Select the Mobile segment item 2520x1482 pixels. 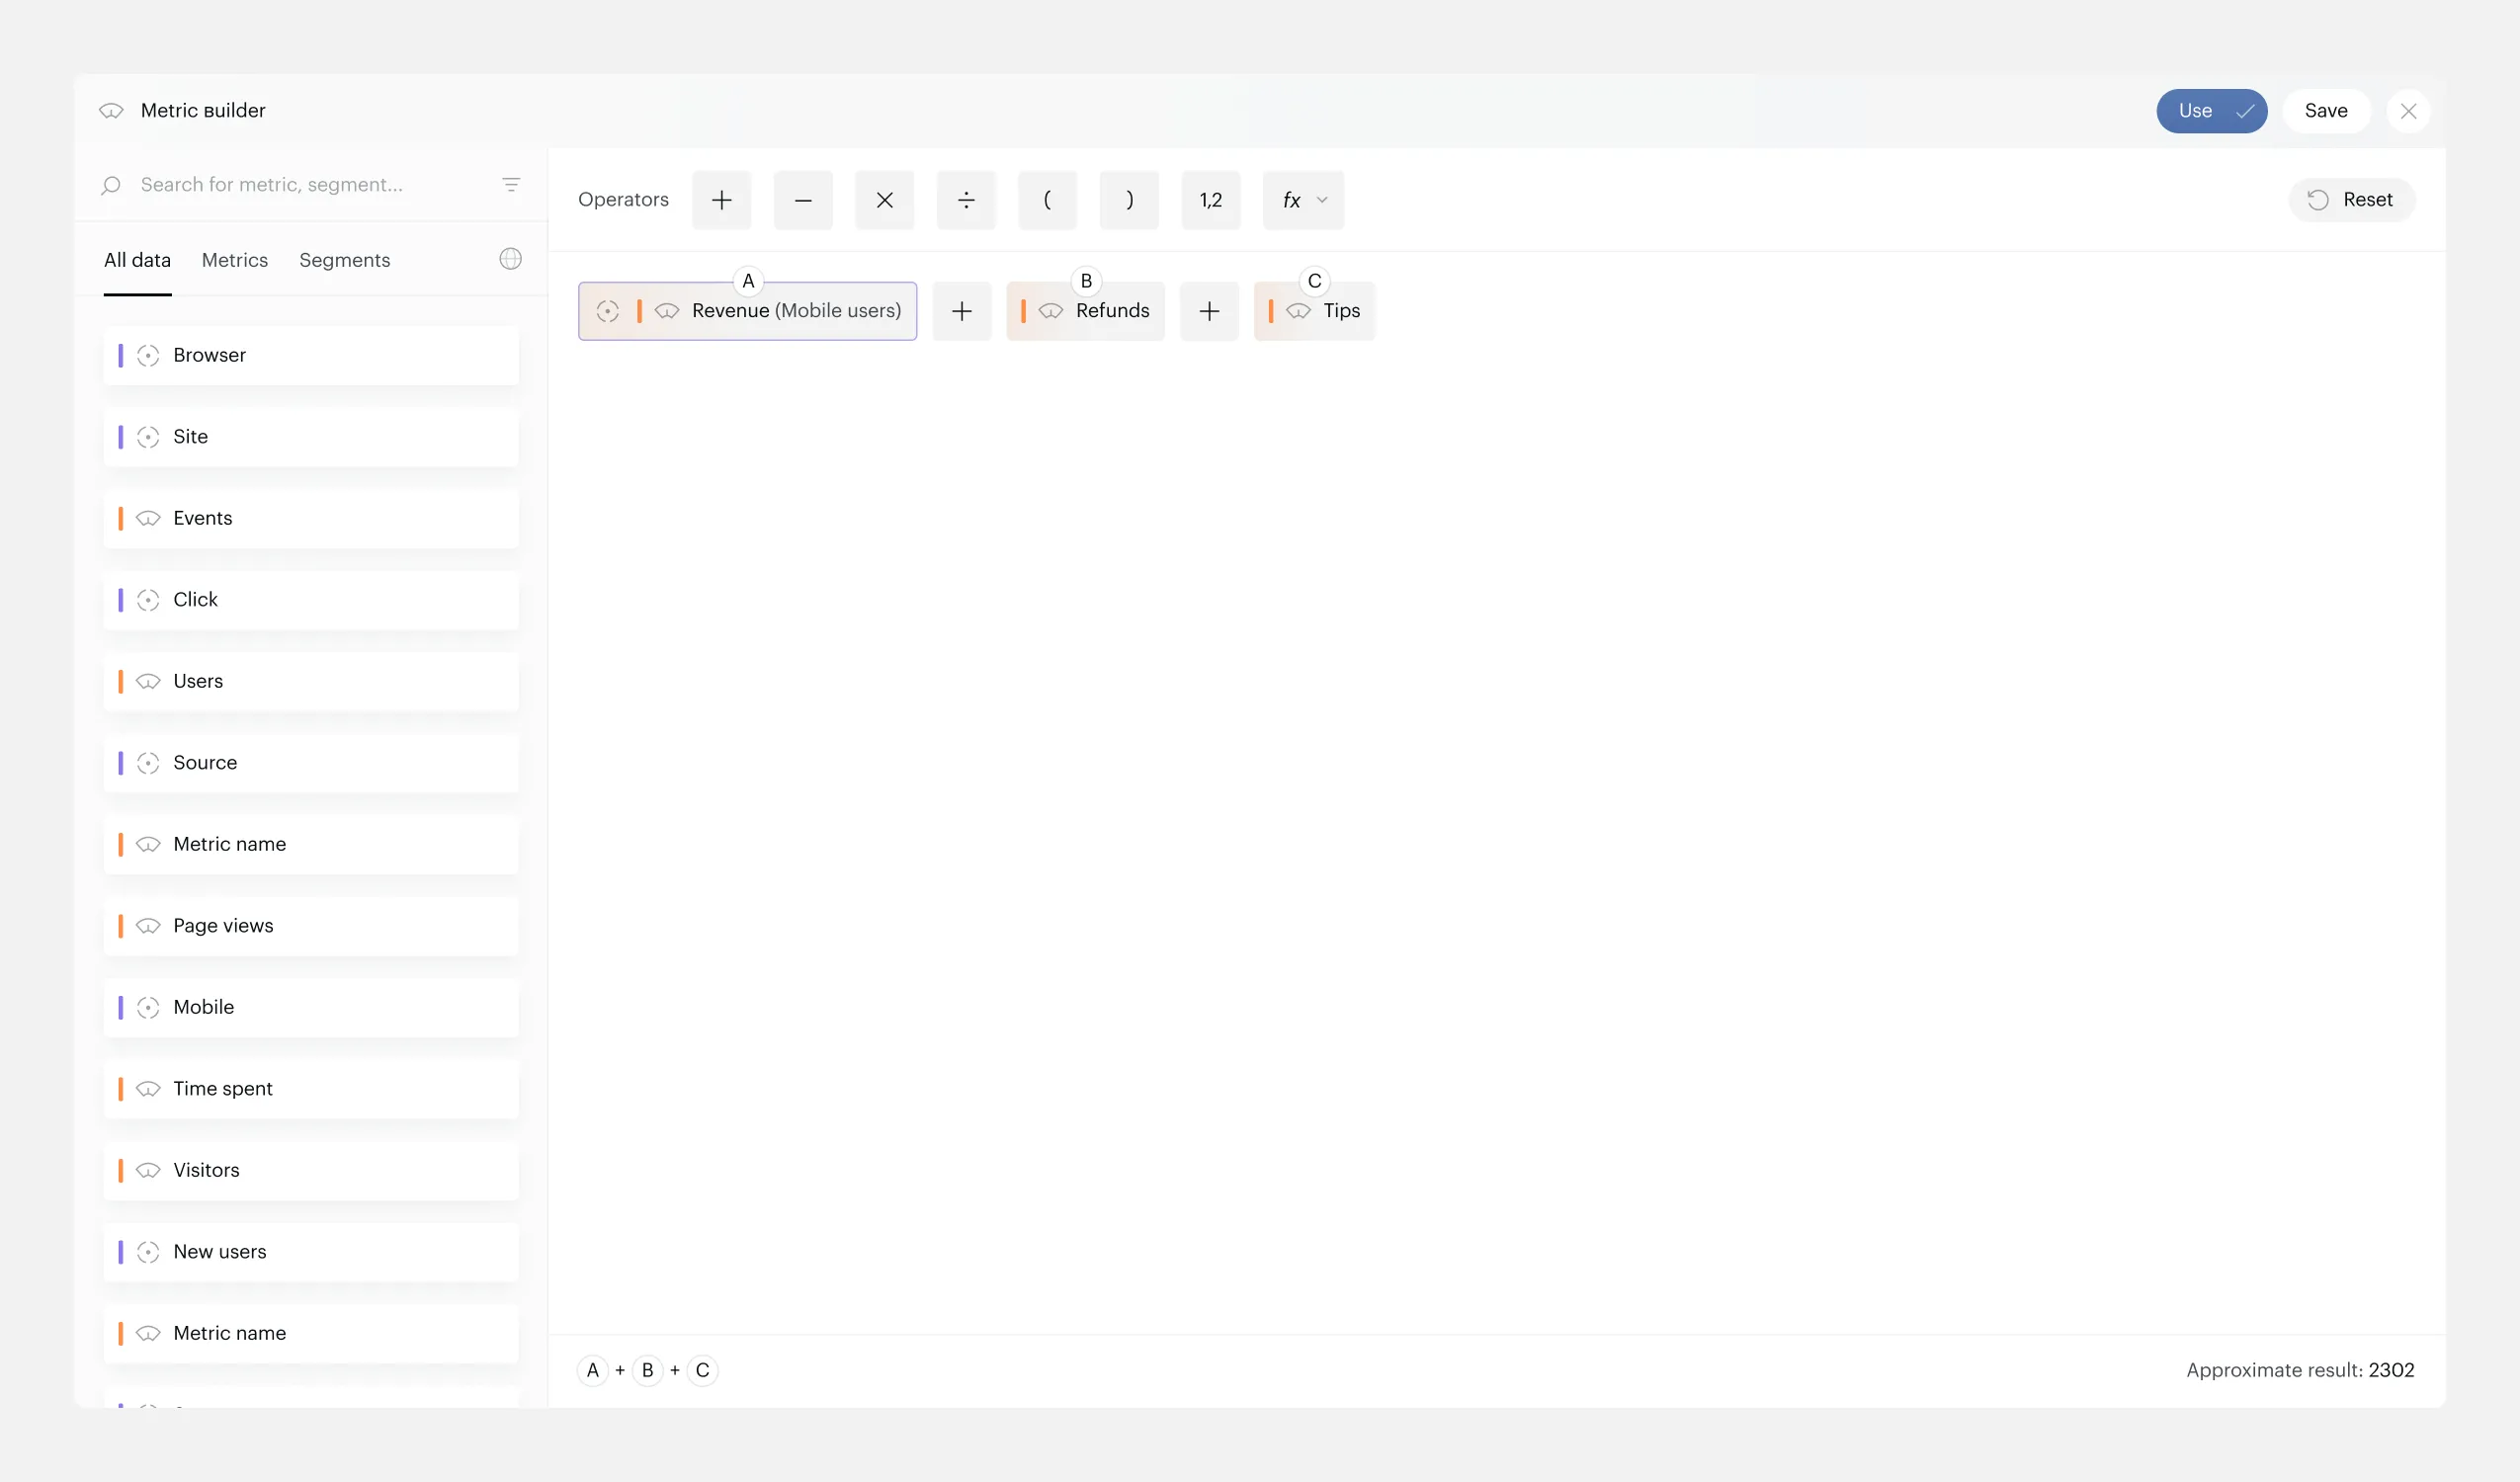coord(311,1007)
